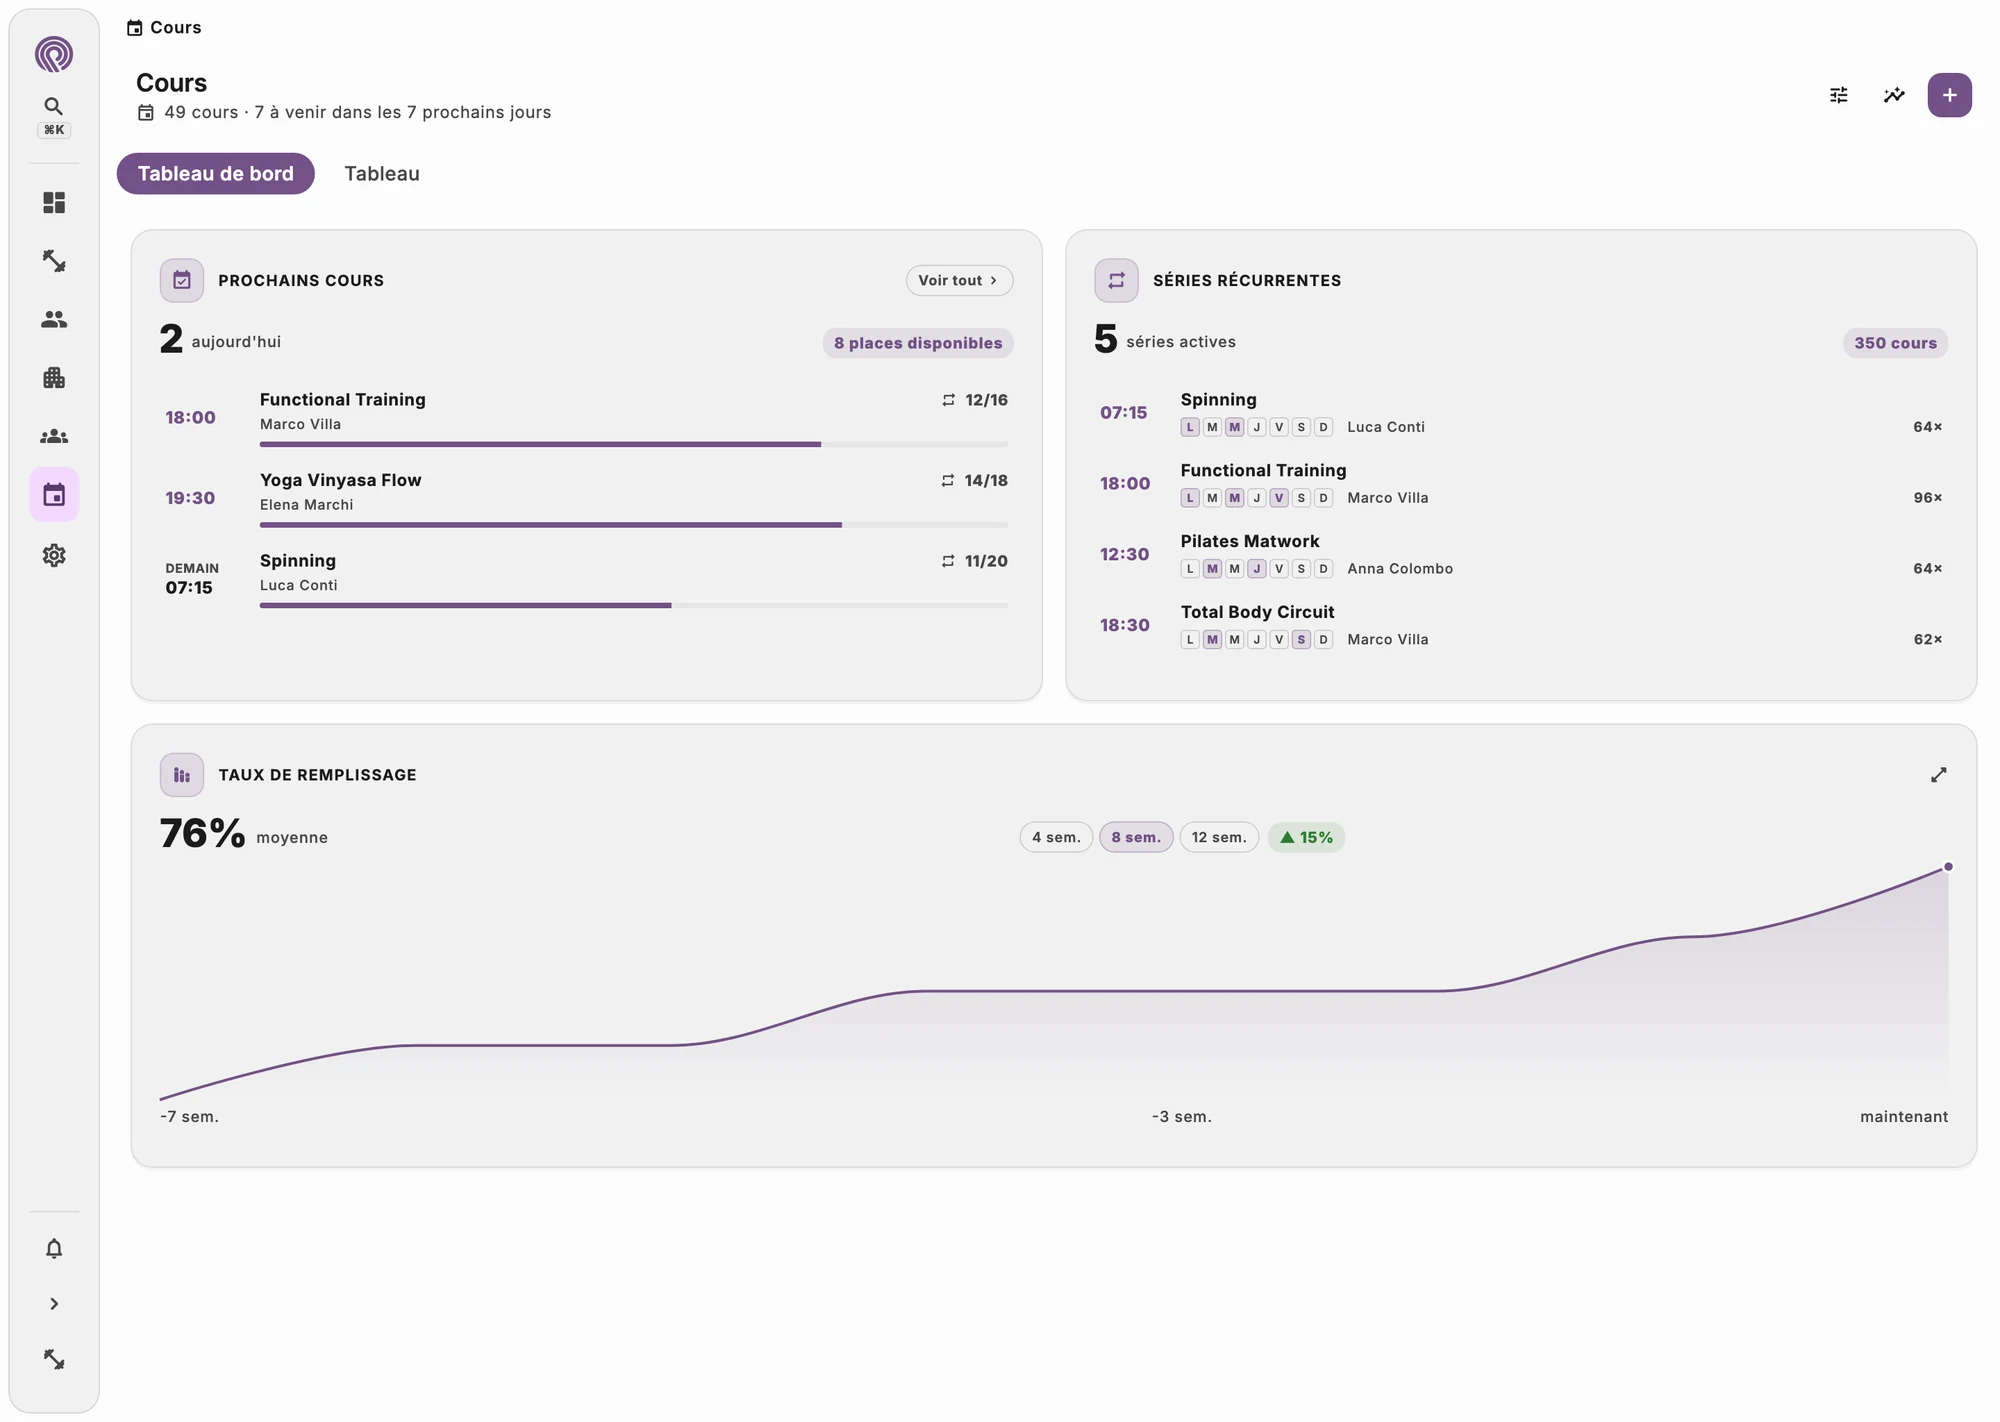Open the building facilities icon in sidebar

[x=54, y=378]
